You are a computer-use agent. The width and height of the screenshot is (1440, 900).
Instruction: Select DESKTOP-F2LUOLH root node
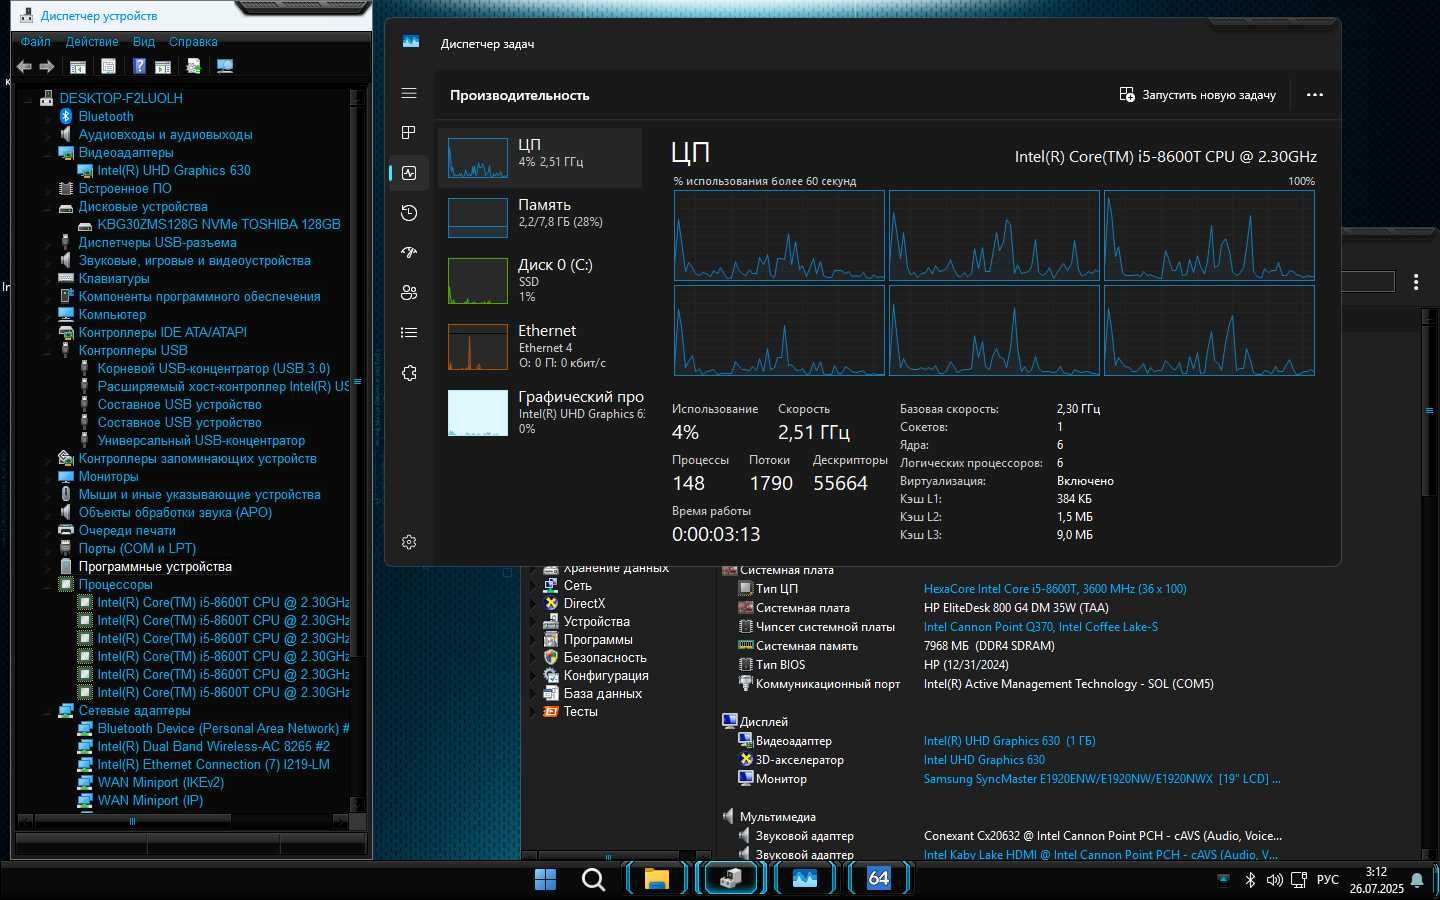(120, 99)
